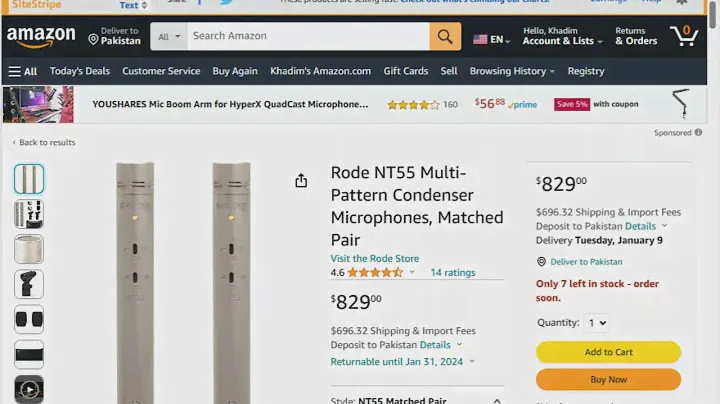
Task: Click the Amazon logo
Action: point(41,37)
